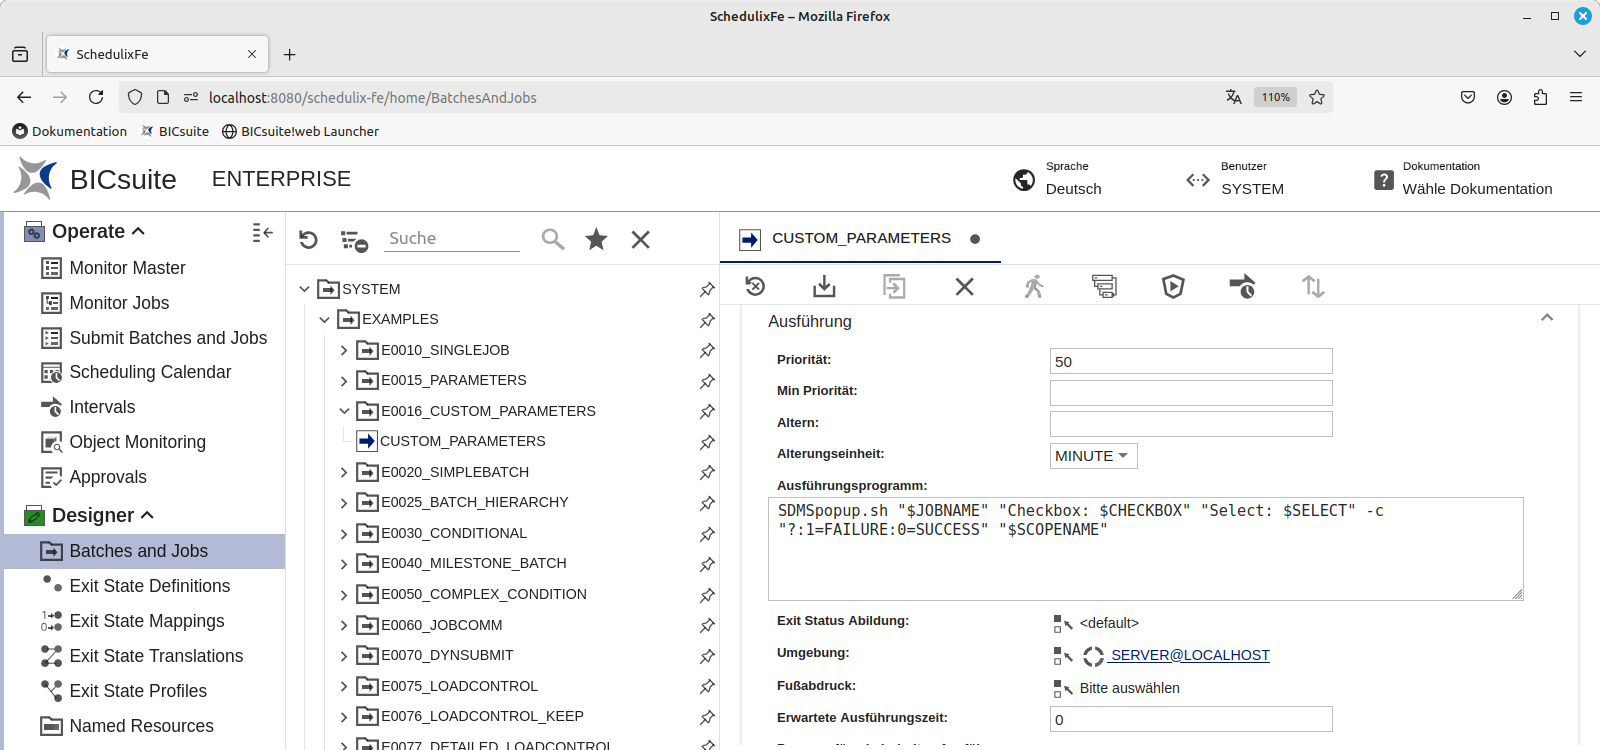Open the Alterungseinheit MINUTE dropdown
Viewport: 1600px width, 750px height.
pos(1093,456)
